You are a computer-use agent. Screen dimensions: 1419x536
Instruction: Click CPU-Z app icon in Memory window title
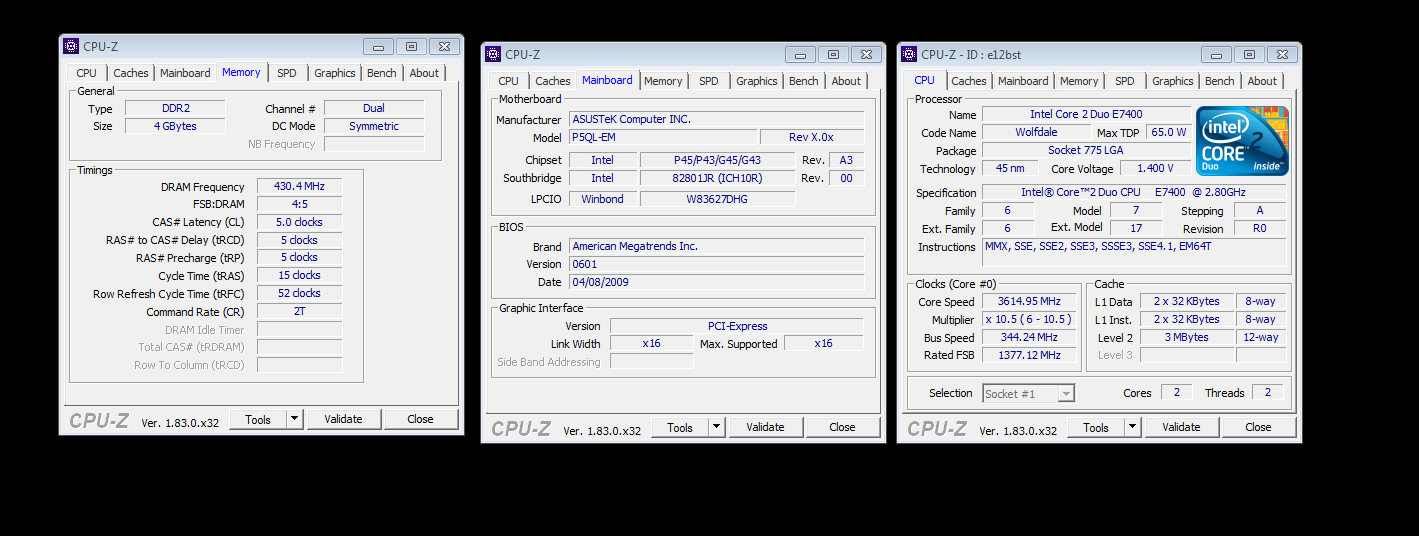[x=71, y=46]
